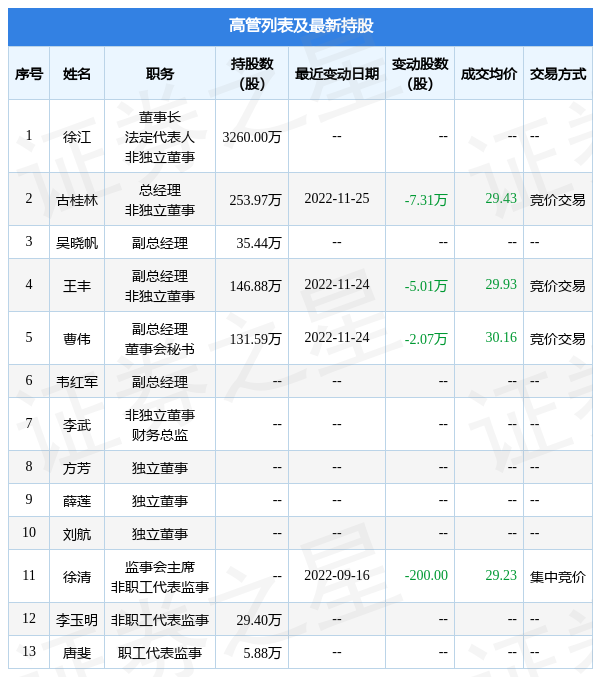This screenshot has width=593, height=677.
Task: Select the shareholding value 3260.00万
Action: pos(252,137)
